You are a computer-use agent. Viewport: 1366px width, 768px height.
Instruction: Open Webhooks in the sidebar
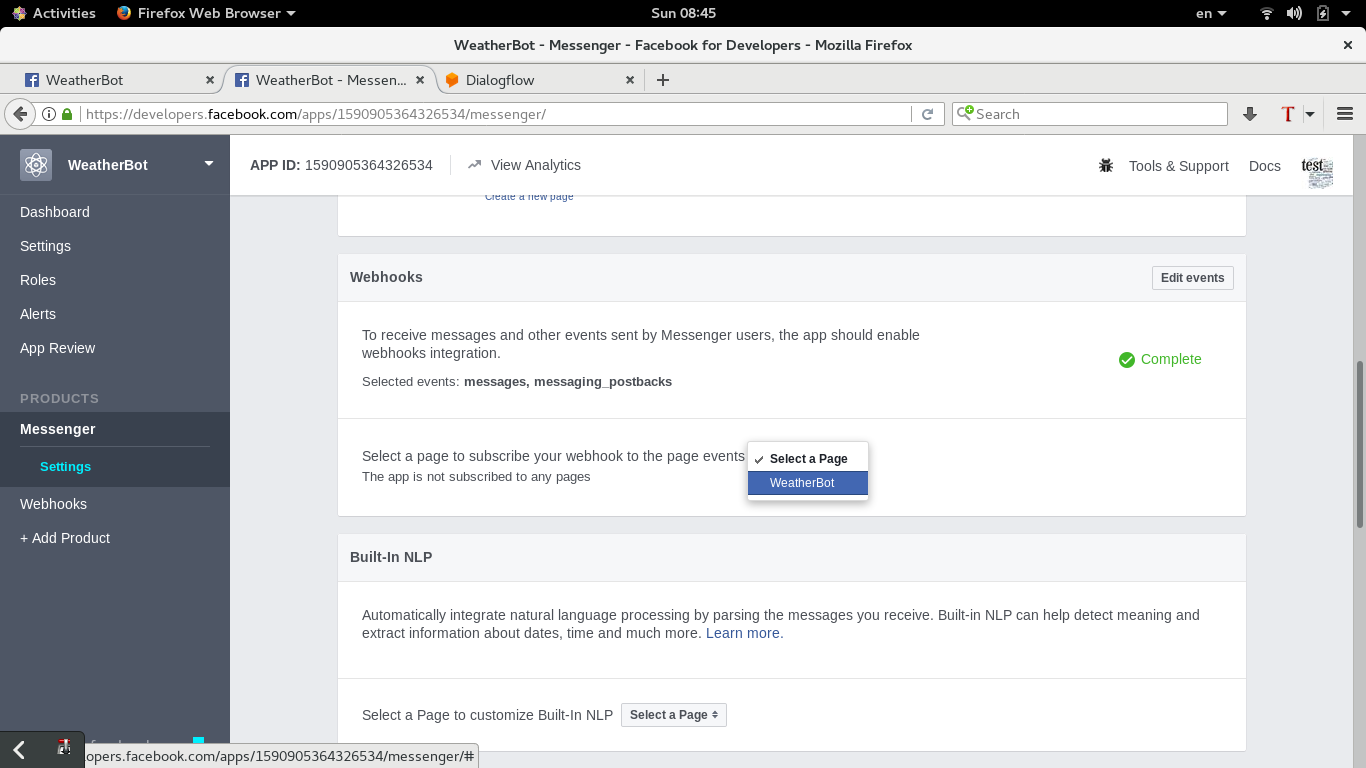click(x=53, y=504)
